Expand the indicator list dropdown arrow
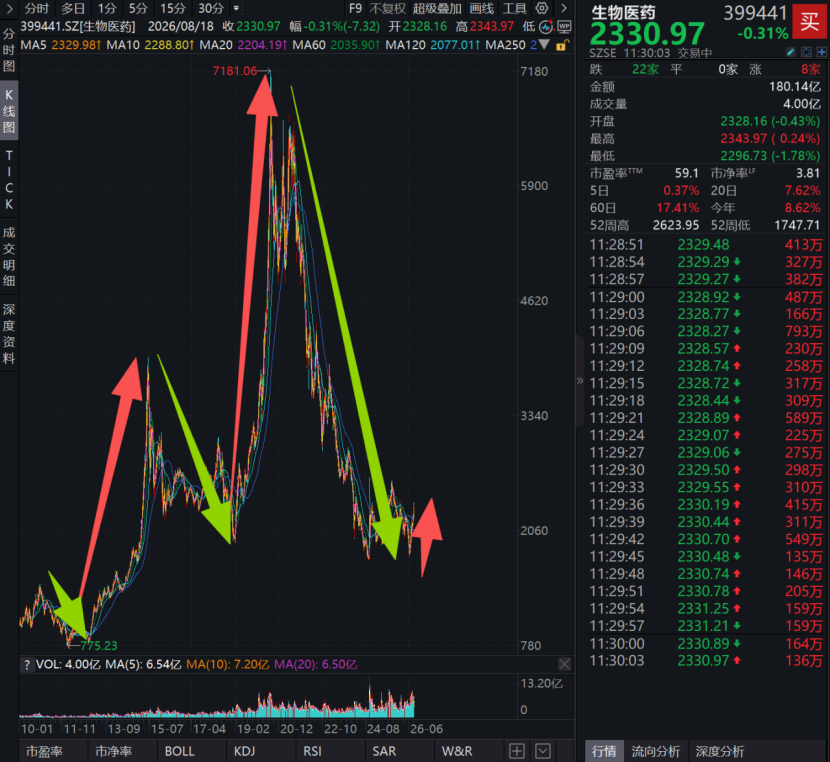The height and width of the screenshot is (762, 830). [543, 751]
